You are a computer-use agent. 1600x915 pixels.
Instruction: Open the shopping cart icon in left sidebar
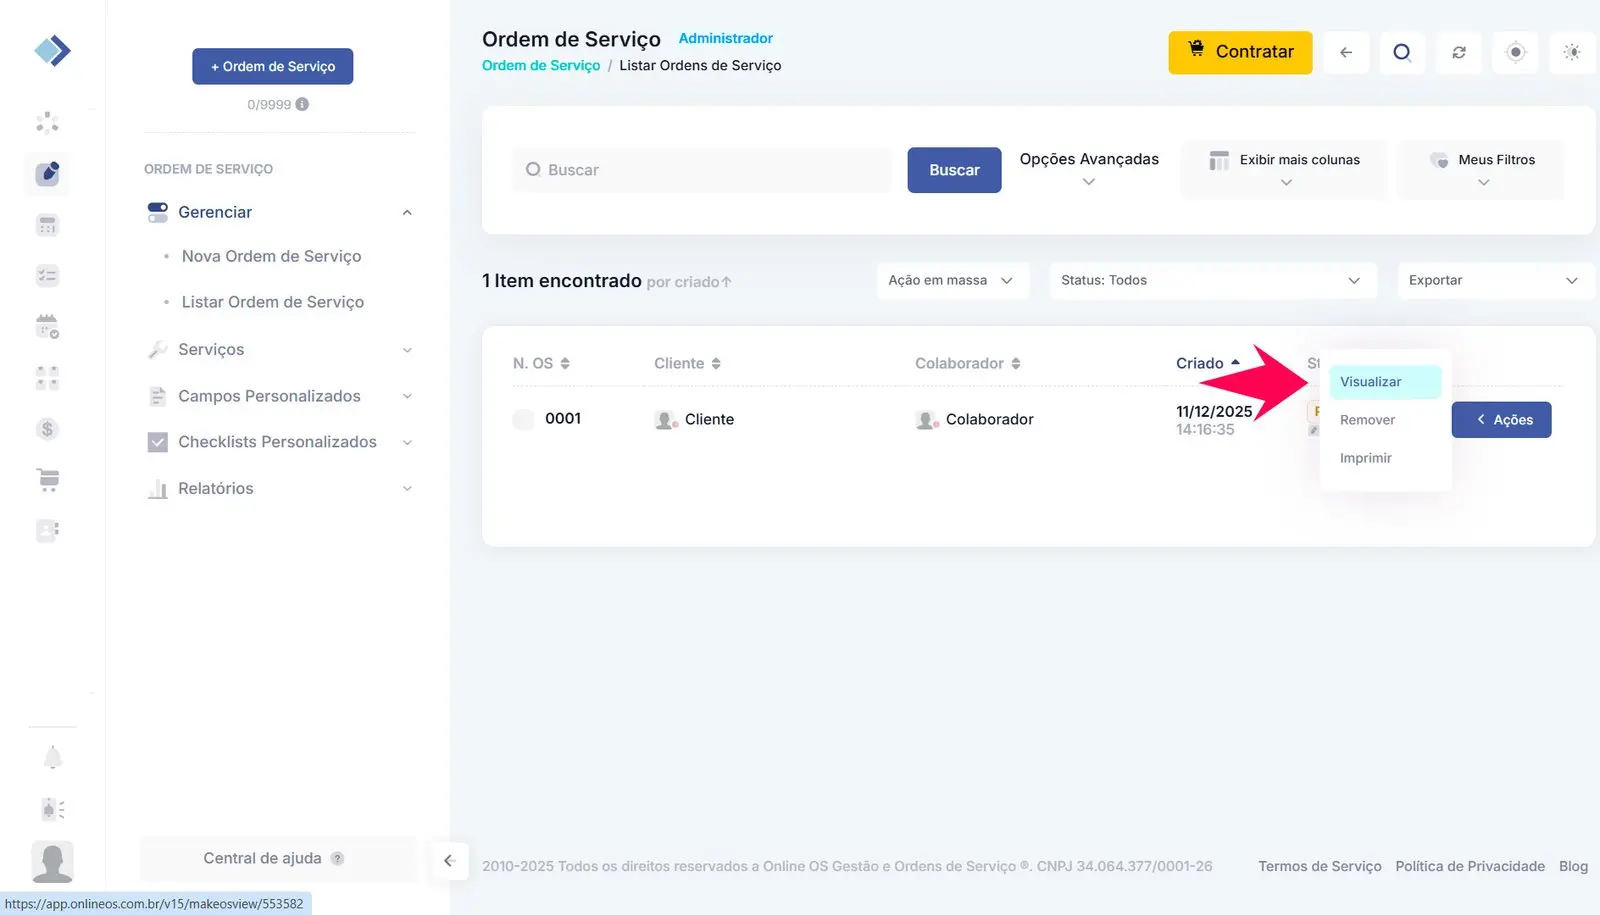click(x=47, y=480)
